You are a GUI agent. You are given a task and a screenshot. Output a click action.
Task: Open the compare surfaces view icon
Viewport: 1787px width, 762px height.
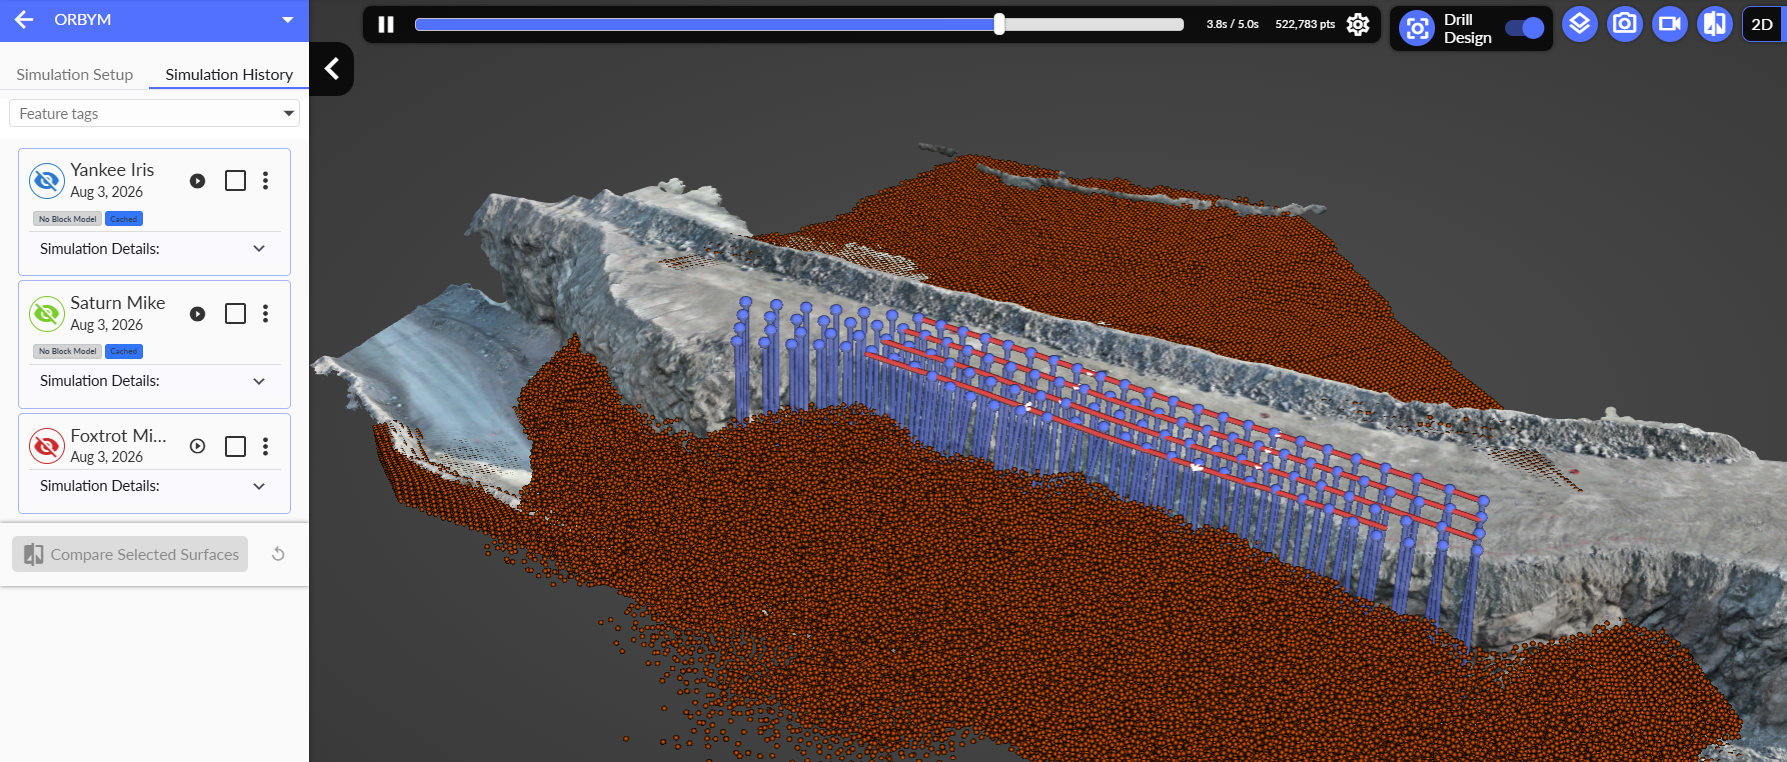click(1715, 24)
